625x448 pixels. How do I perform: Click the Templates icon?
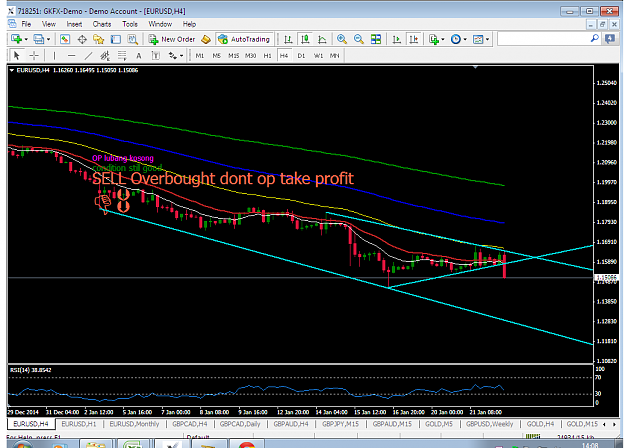coord(478,39)
